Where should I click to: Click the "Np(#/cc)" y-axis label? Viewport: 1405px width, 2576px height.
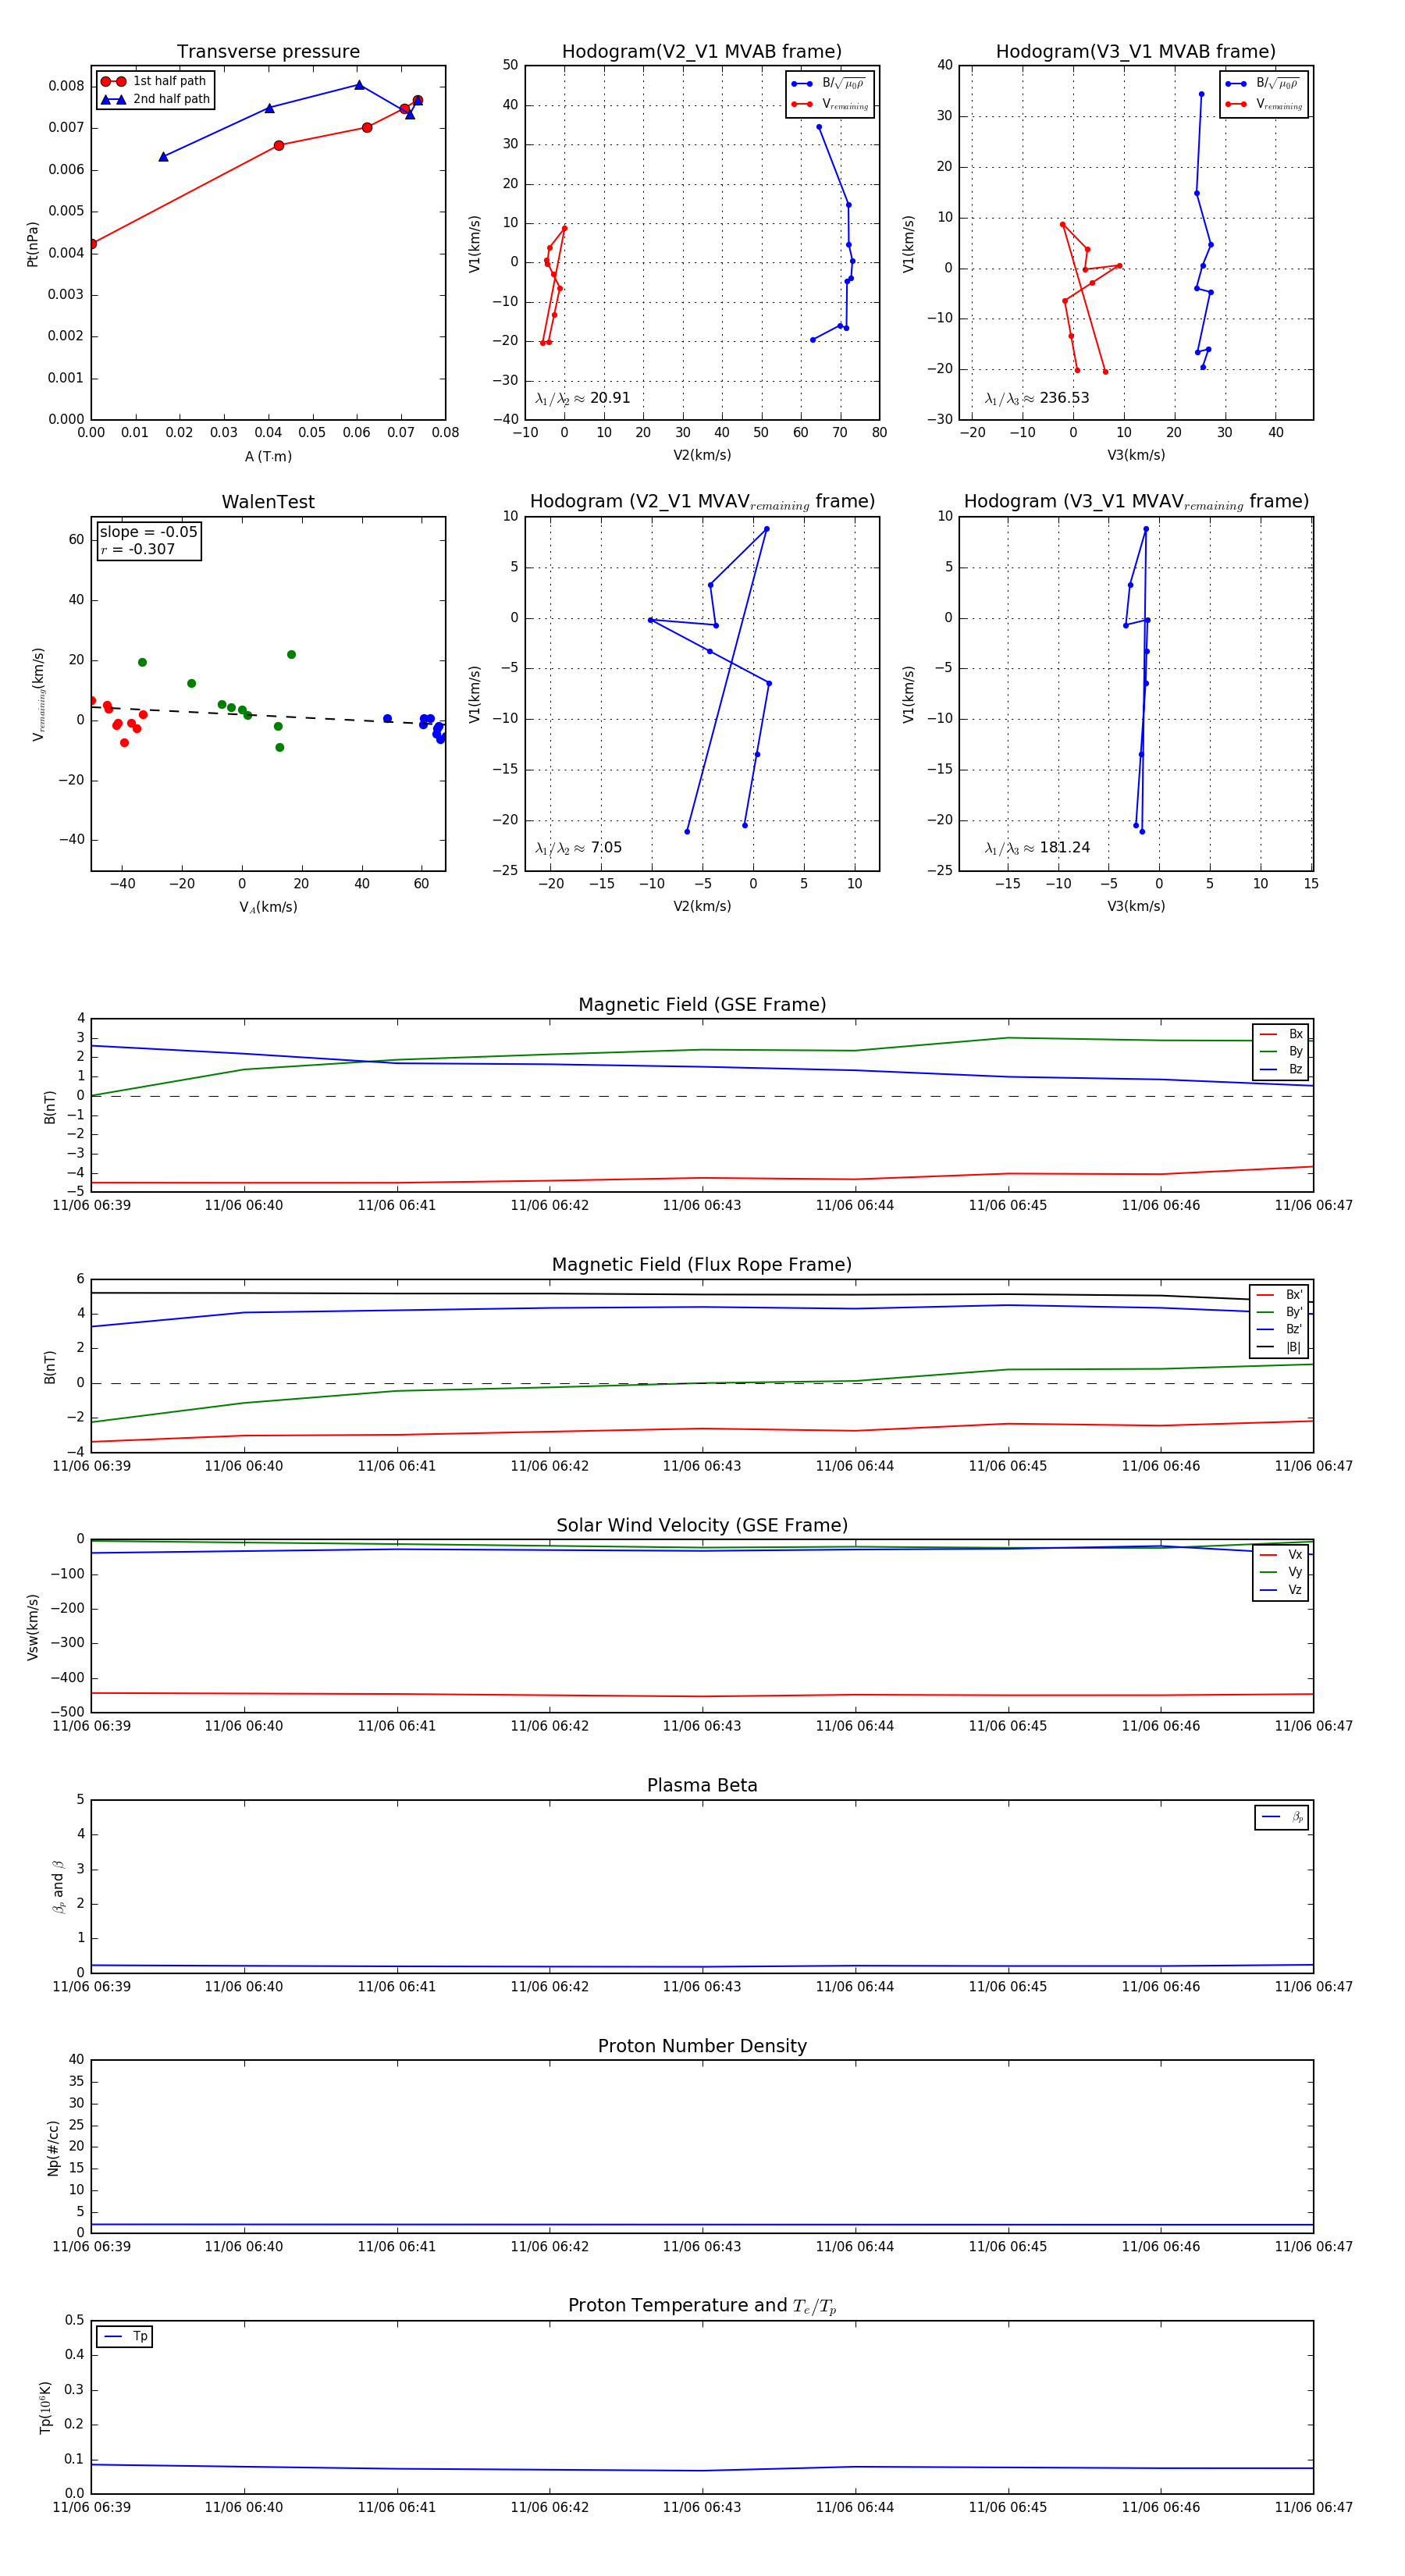[53, 2148]
